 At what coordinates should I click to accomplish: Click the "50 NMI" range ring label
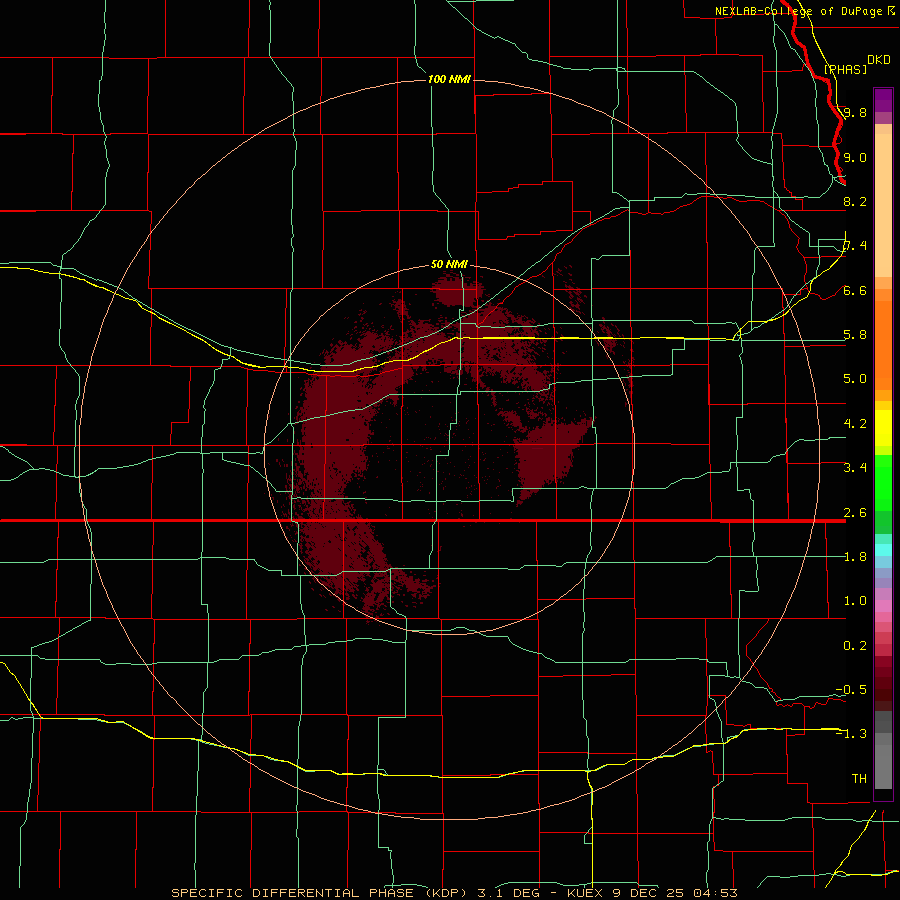pos(449,264)
